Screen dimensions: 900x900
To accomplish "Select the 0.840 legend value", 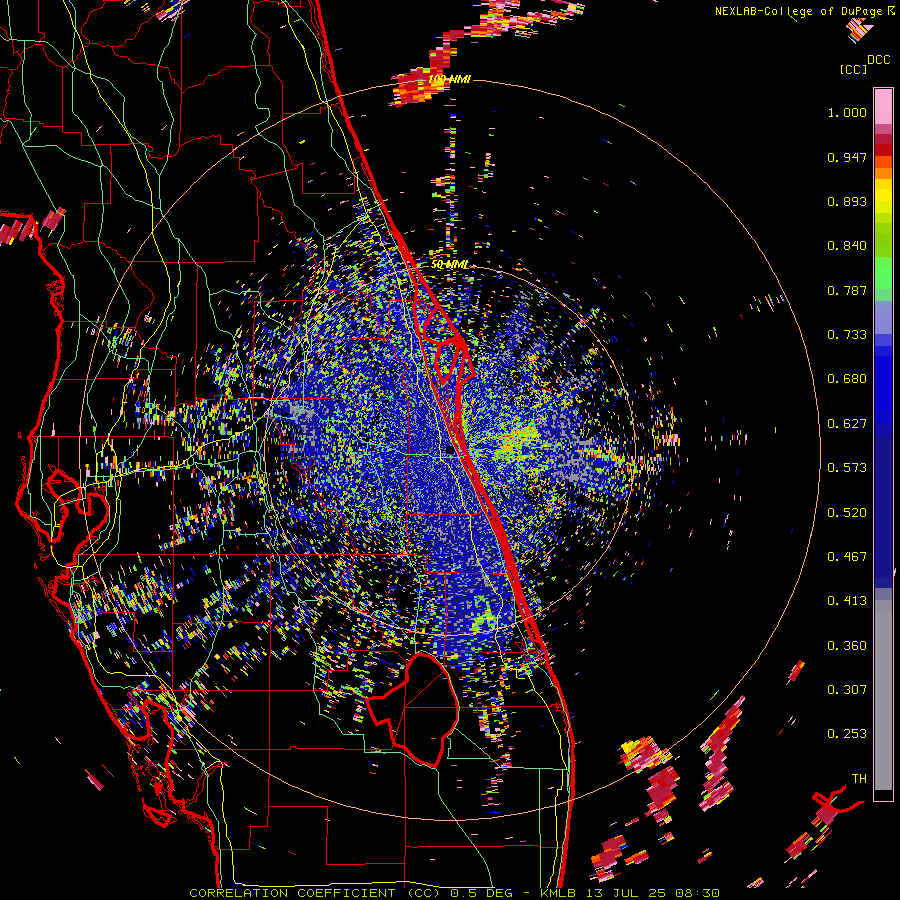I will point(847,246).
